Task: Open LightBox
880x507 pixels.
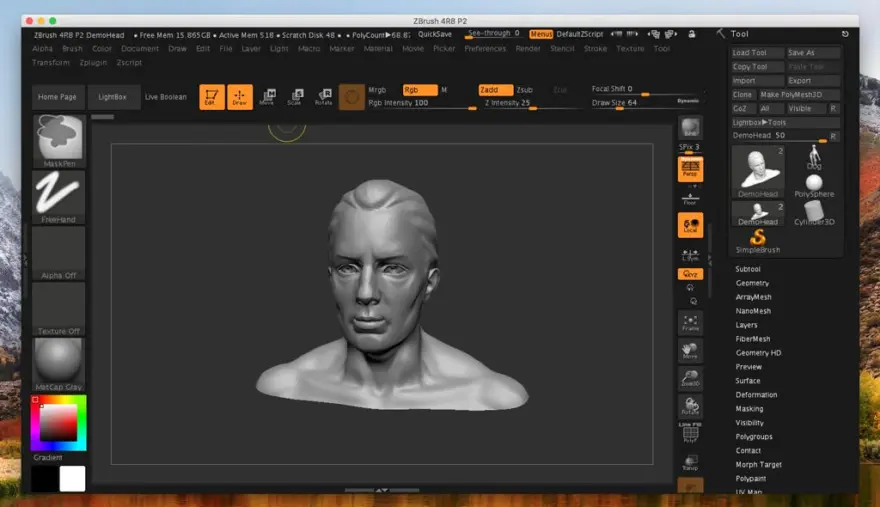Action: (112, 97)
